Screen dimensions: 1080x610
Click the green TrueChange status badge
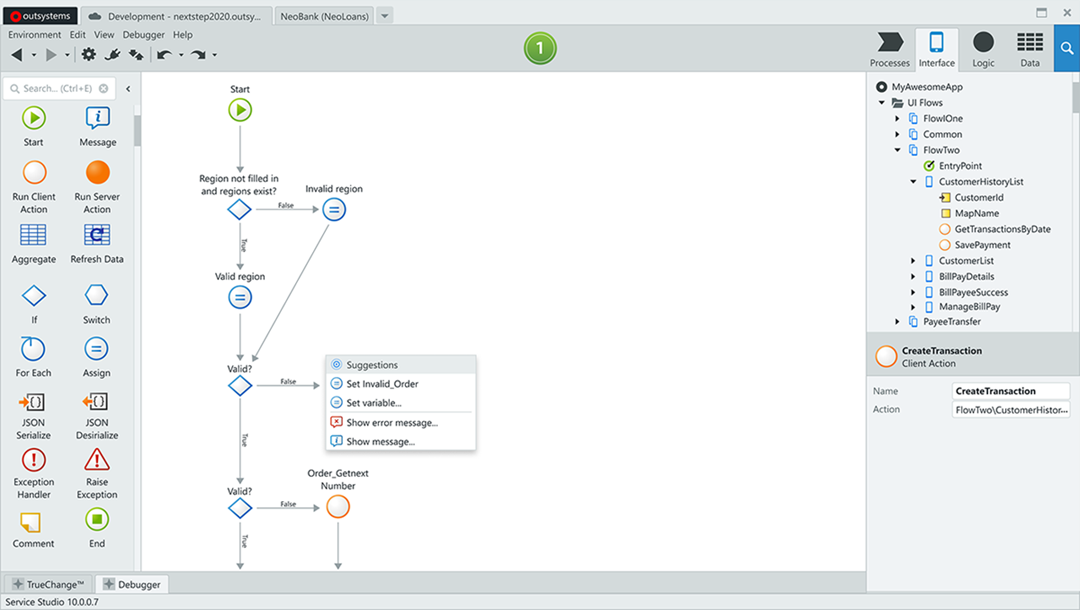[x=540, y=48]
